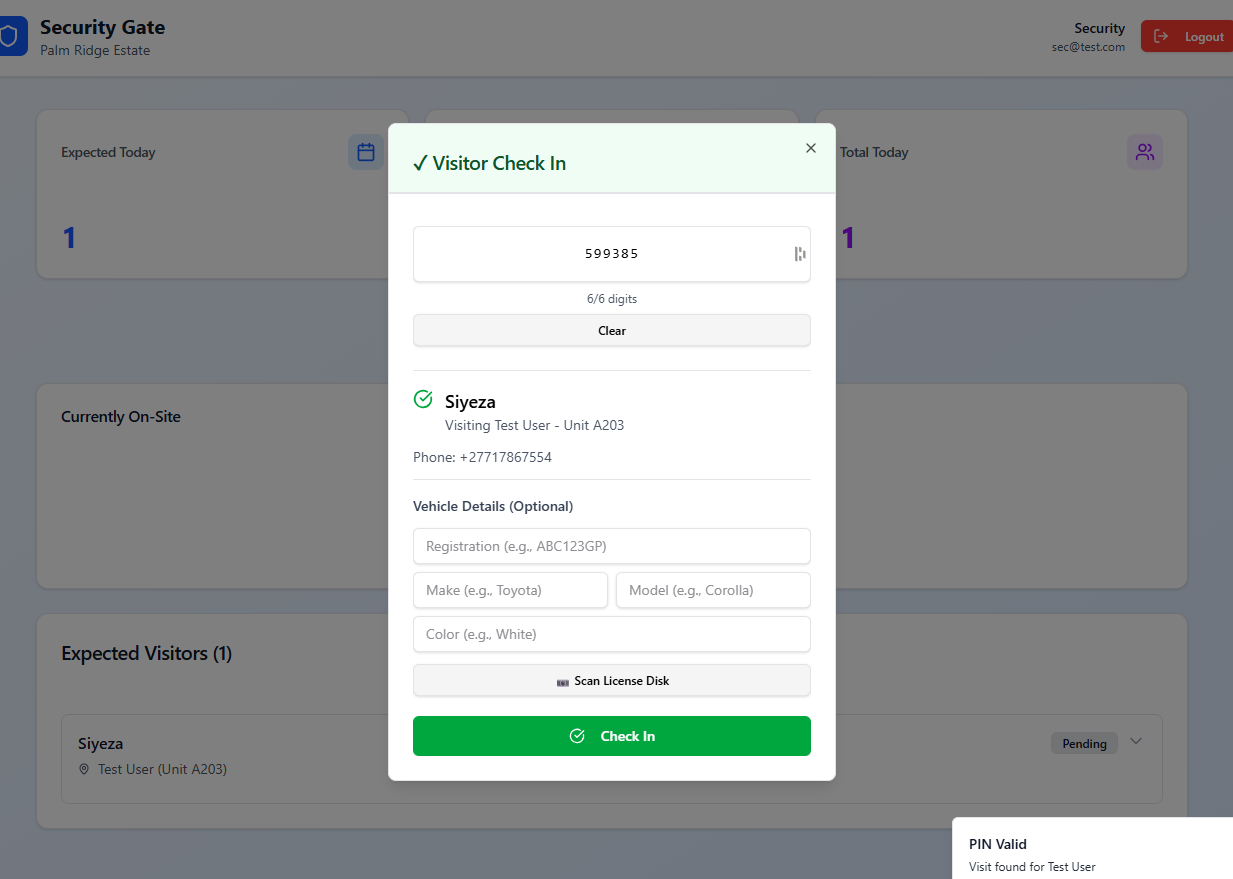Click the vehicle Make input field
The width and height of the screenshot is (1233, 879).
tap(510, 590)
